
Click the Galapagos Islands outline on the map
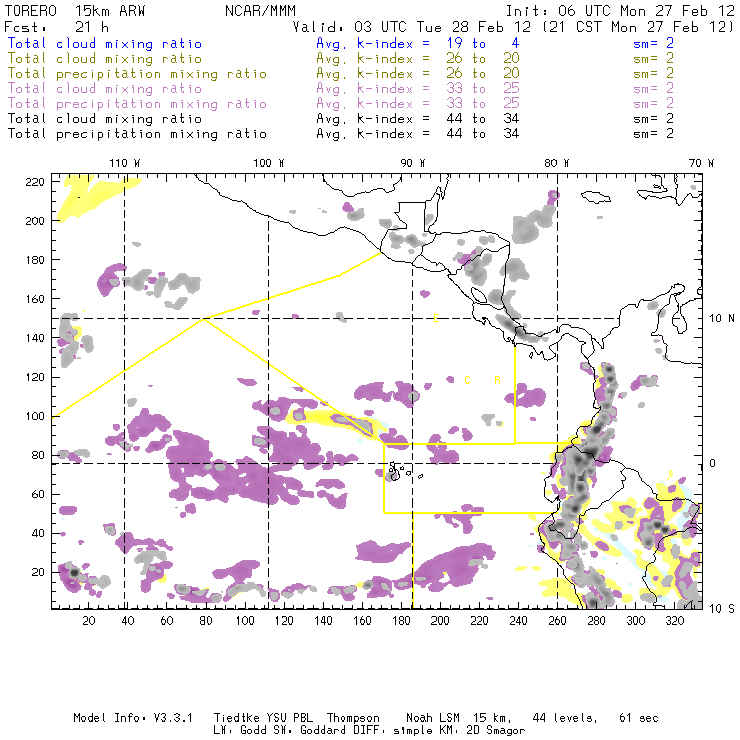(397, 471)
